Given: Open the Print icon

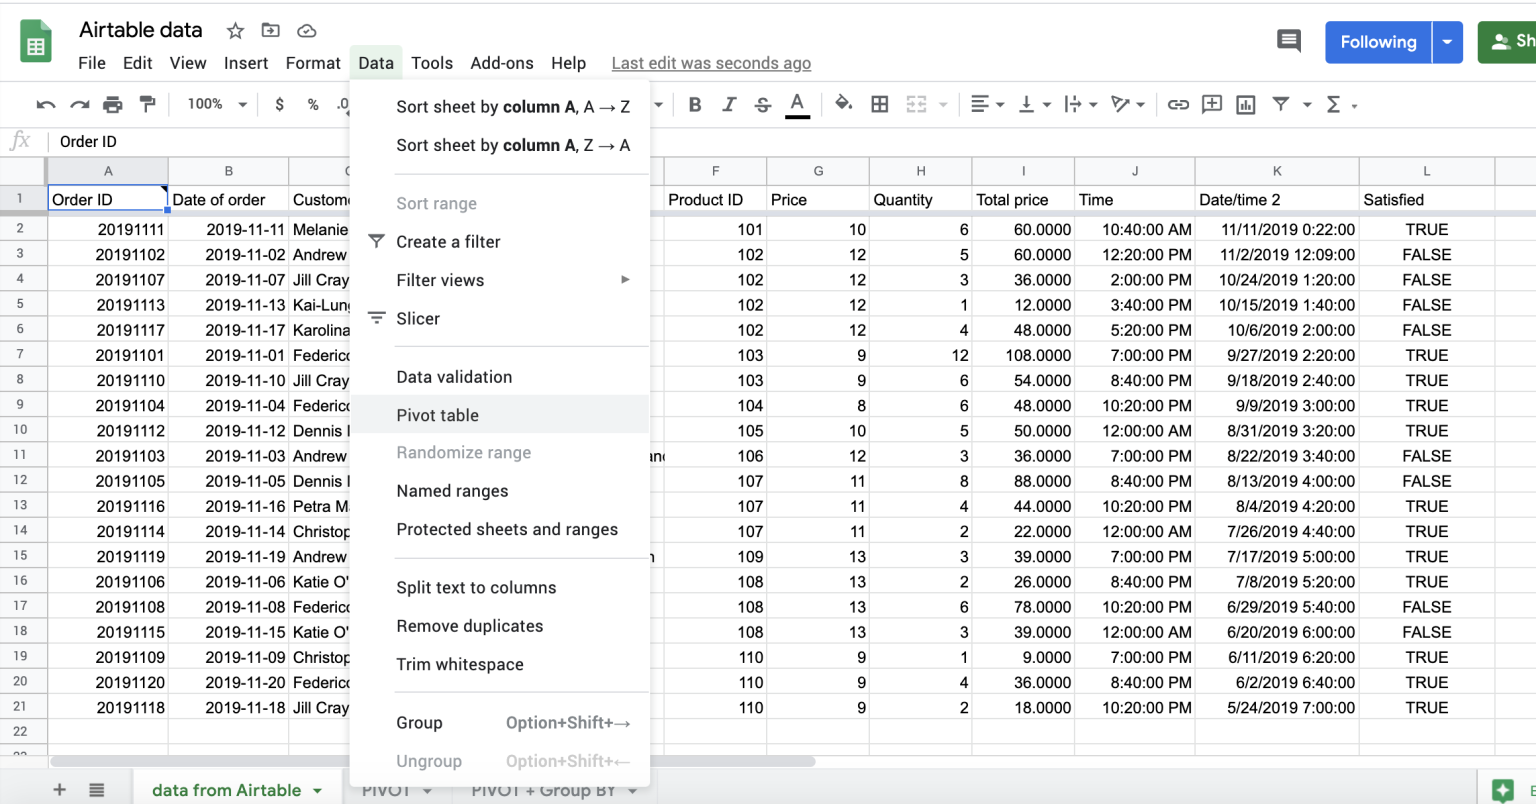Looking at the screenshot, I should pos(112,104).
